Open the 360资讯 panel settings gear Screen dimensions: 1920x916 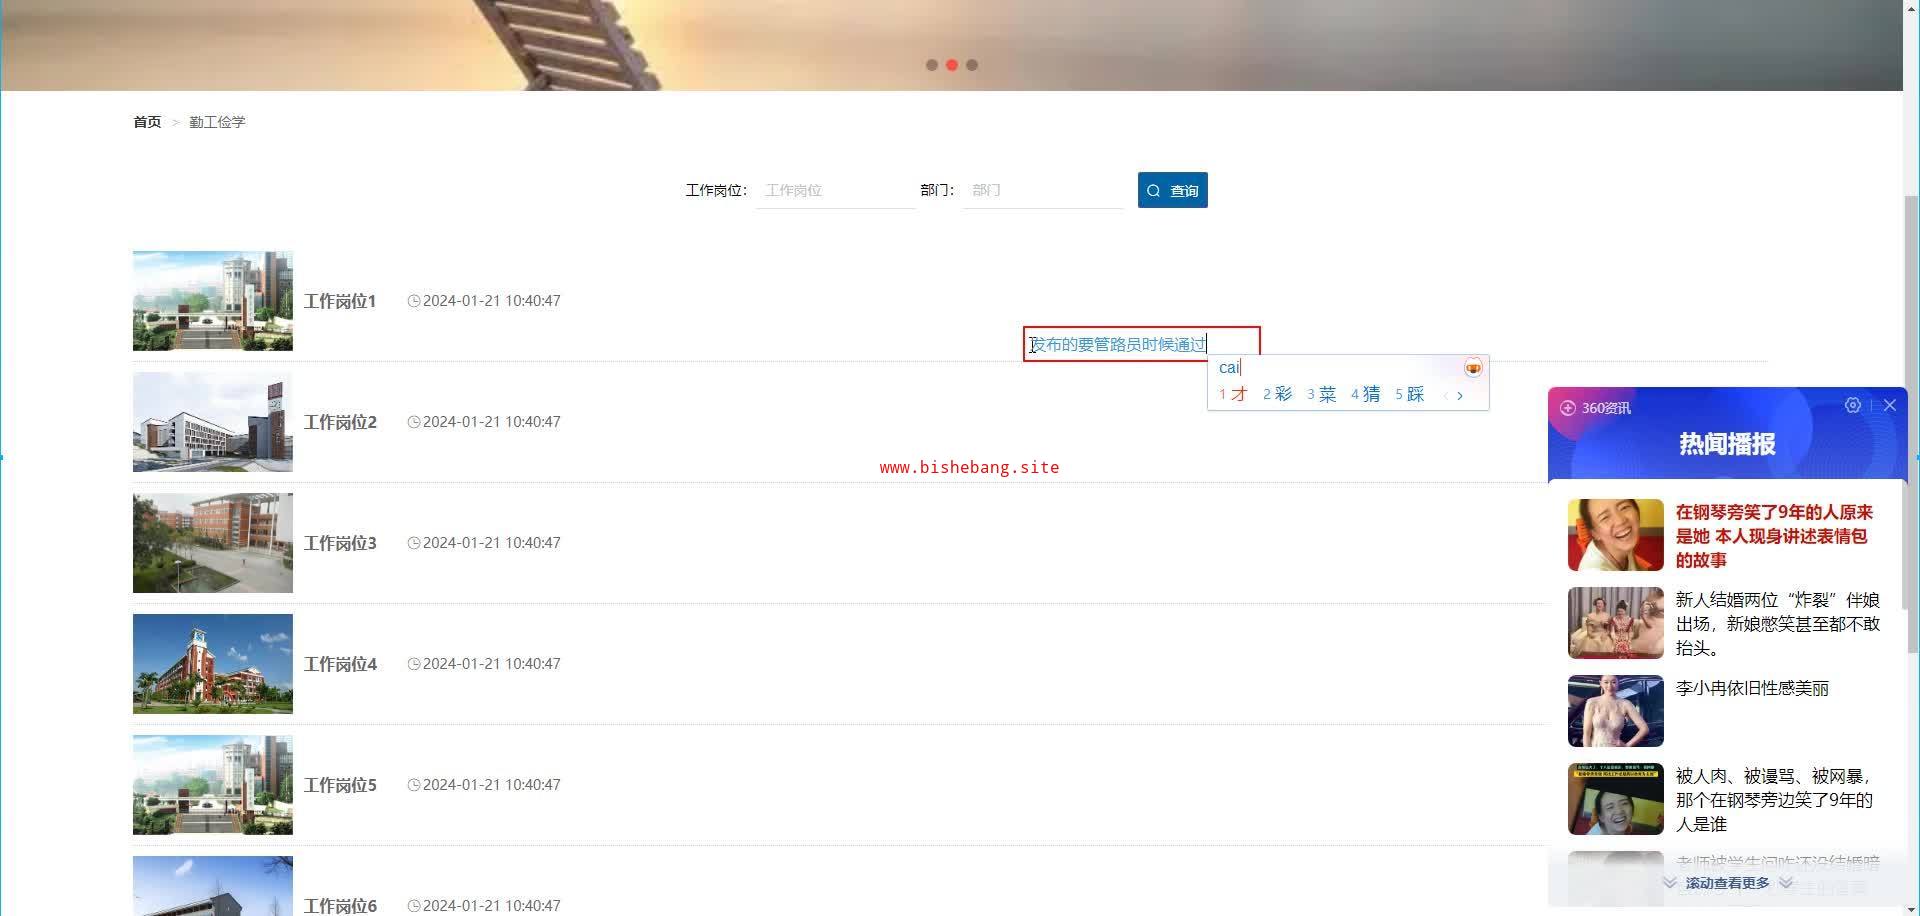pos(1853,405)
